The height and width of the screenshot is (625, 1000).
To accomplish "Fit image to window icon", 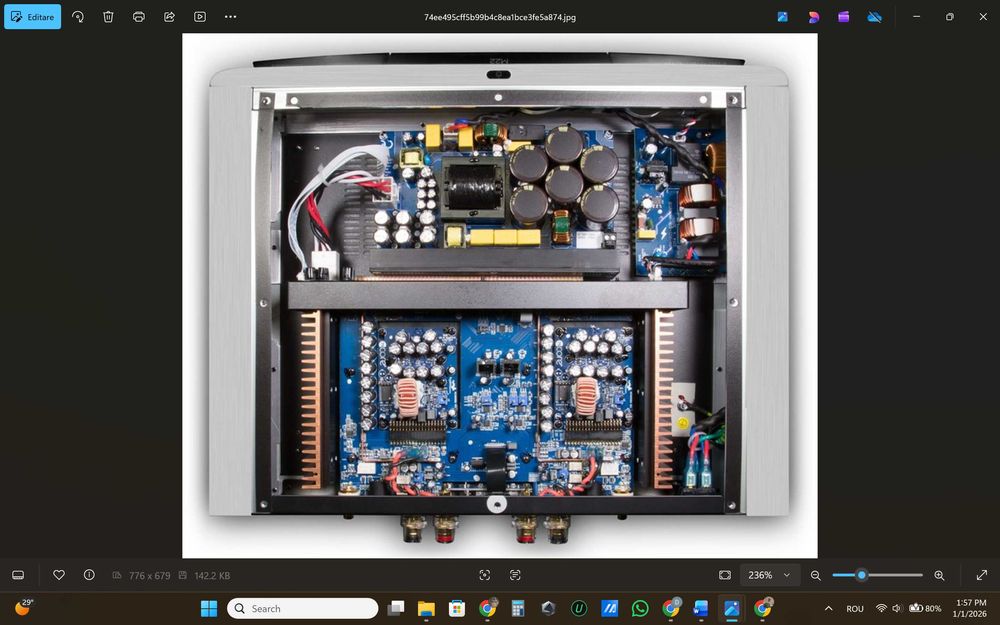I will pos(725,575).
